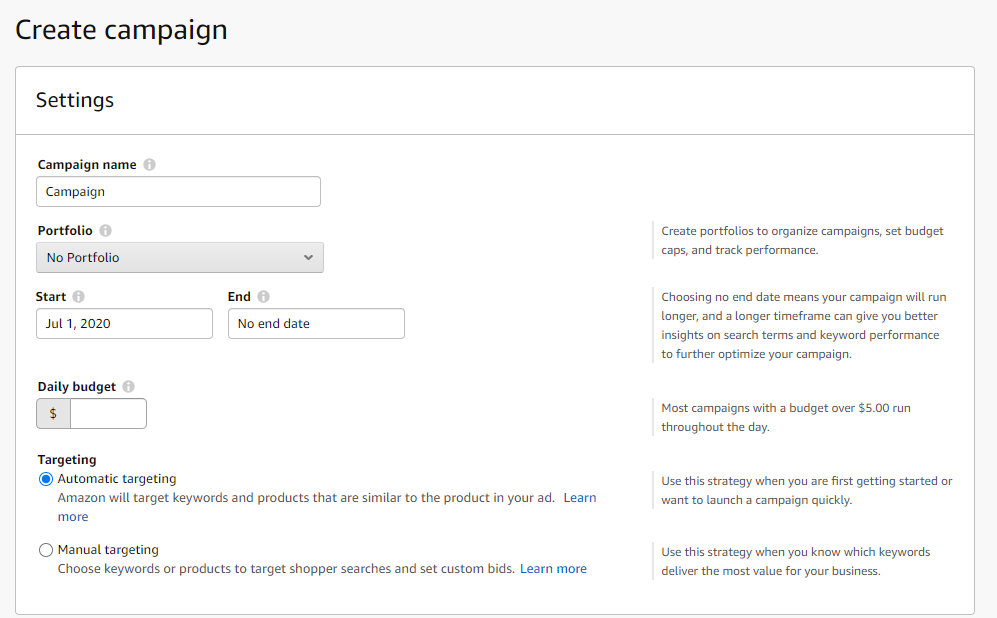Select the Automatic targeting radio button

(46, 479)
